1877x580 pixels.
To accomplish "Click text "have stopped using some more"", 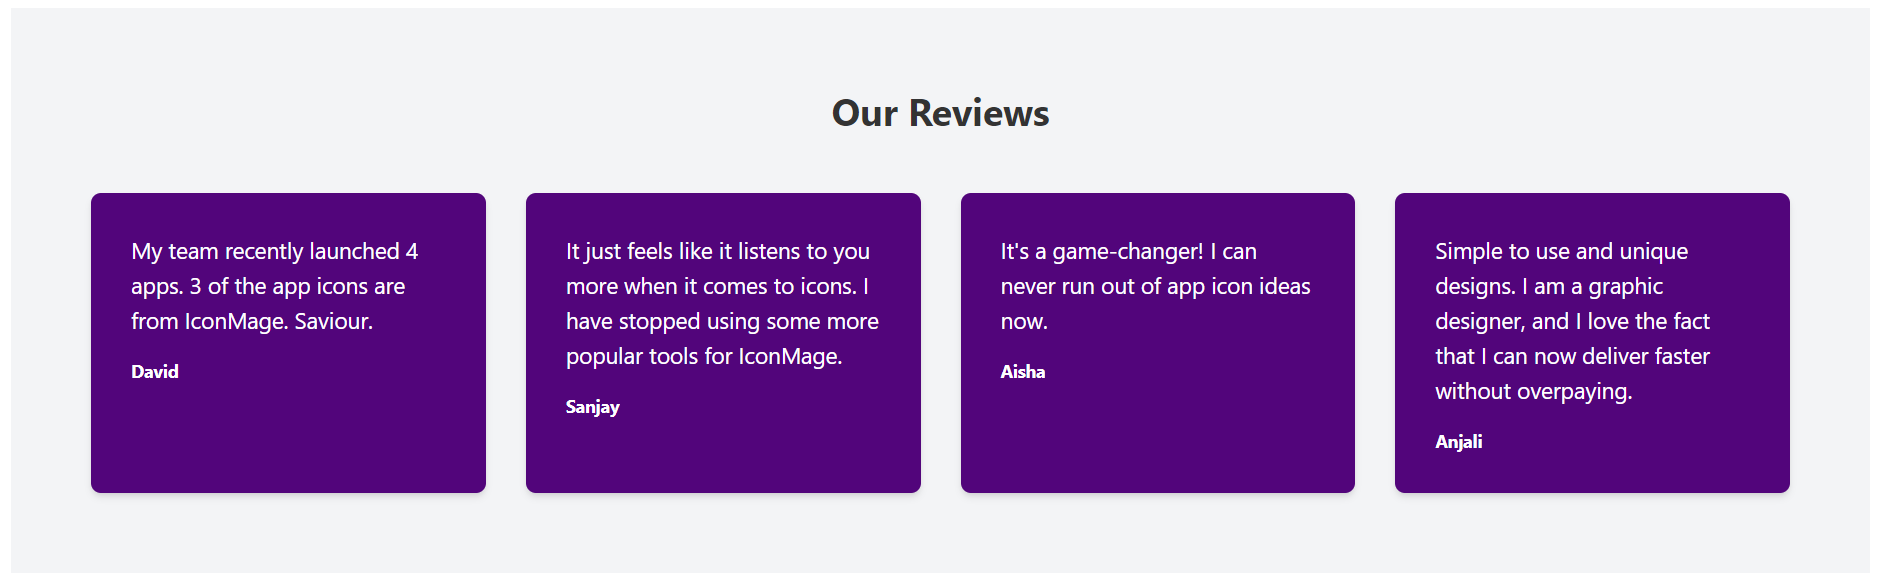I will (x=722, y=321).
